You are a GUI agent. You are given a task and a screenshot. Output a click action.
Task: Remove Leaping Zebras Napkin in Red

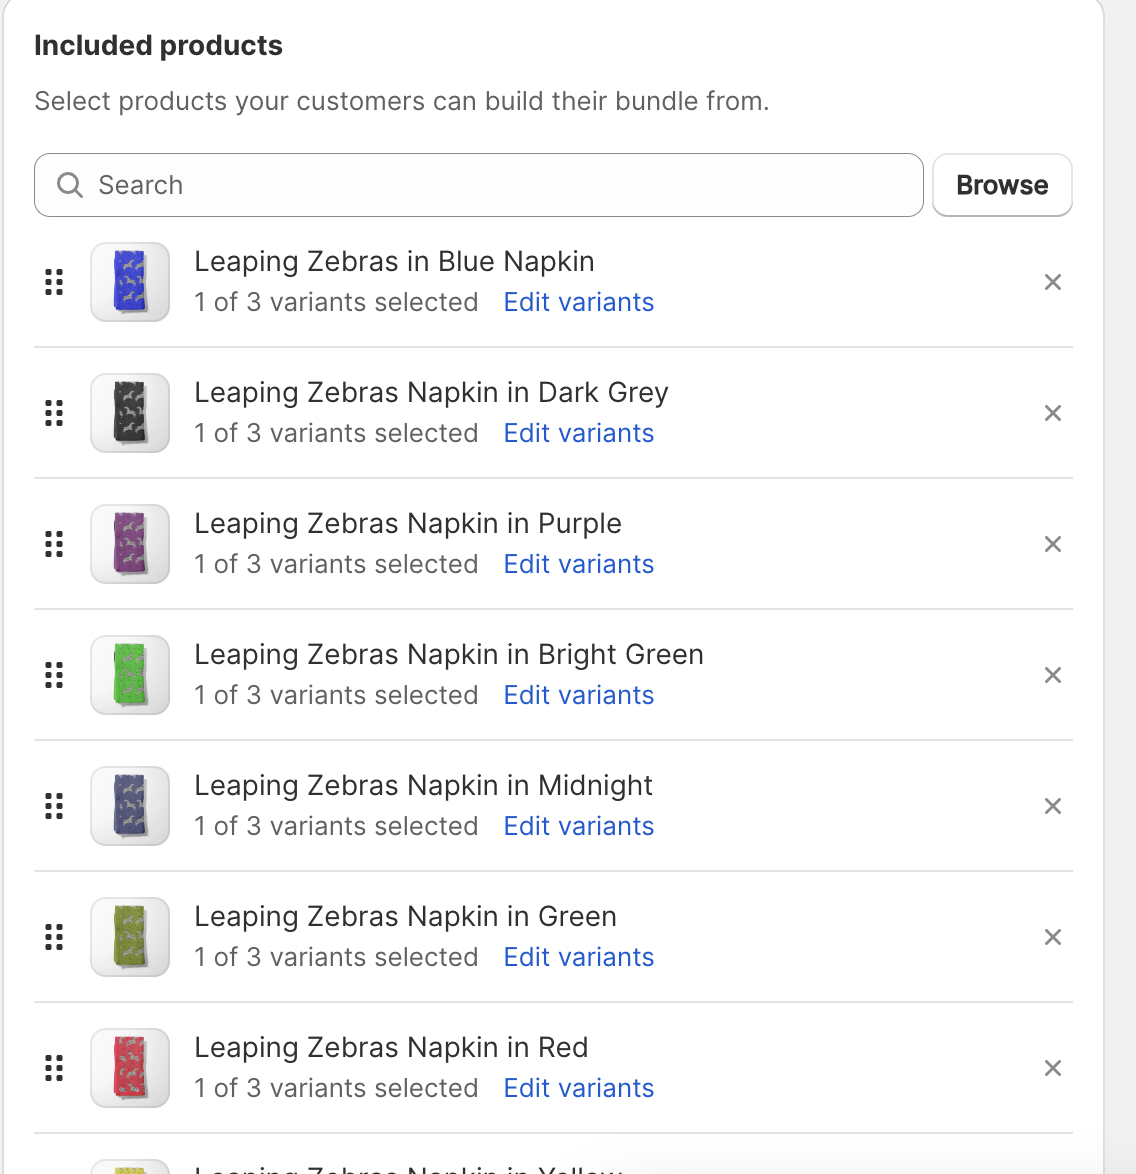point(1052,1068)
